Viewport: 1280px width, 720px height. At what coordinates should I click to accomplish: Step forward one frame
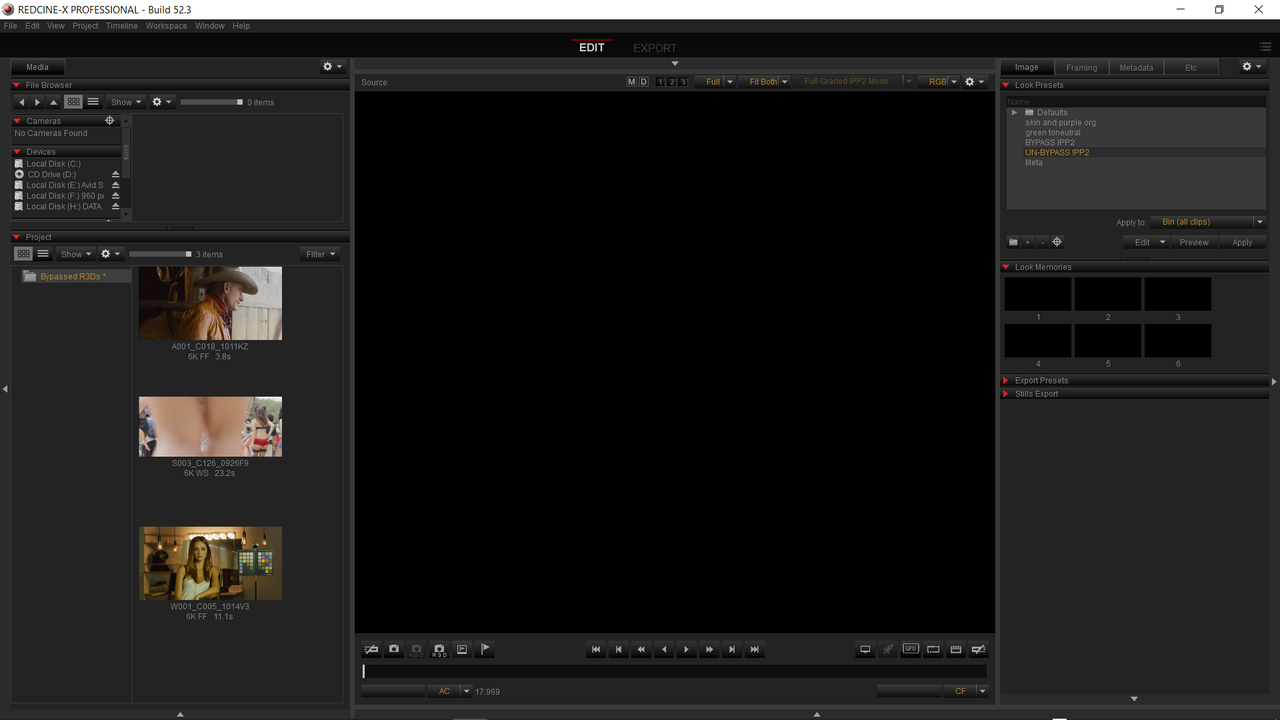pos(732,649)
